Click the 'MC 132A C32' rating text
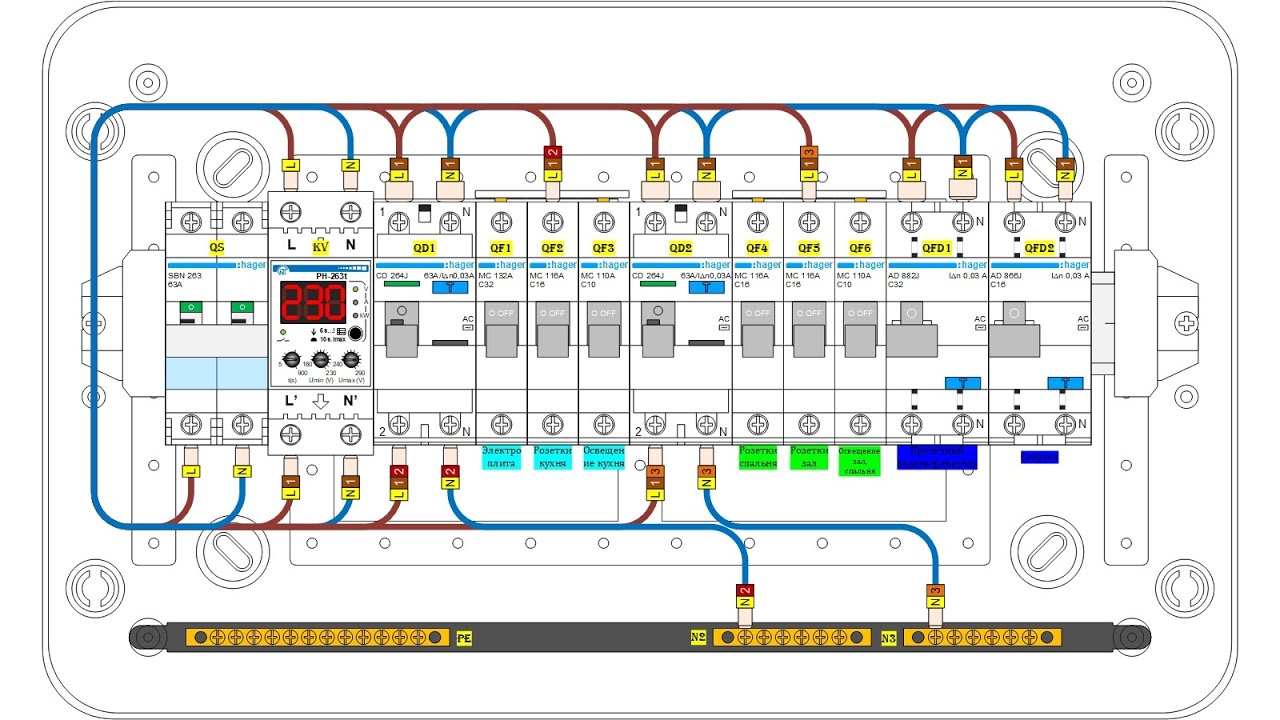Screen dimensions: 1280x720 tap(497, 280)
